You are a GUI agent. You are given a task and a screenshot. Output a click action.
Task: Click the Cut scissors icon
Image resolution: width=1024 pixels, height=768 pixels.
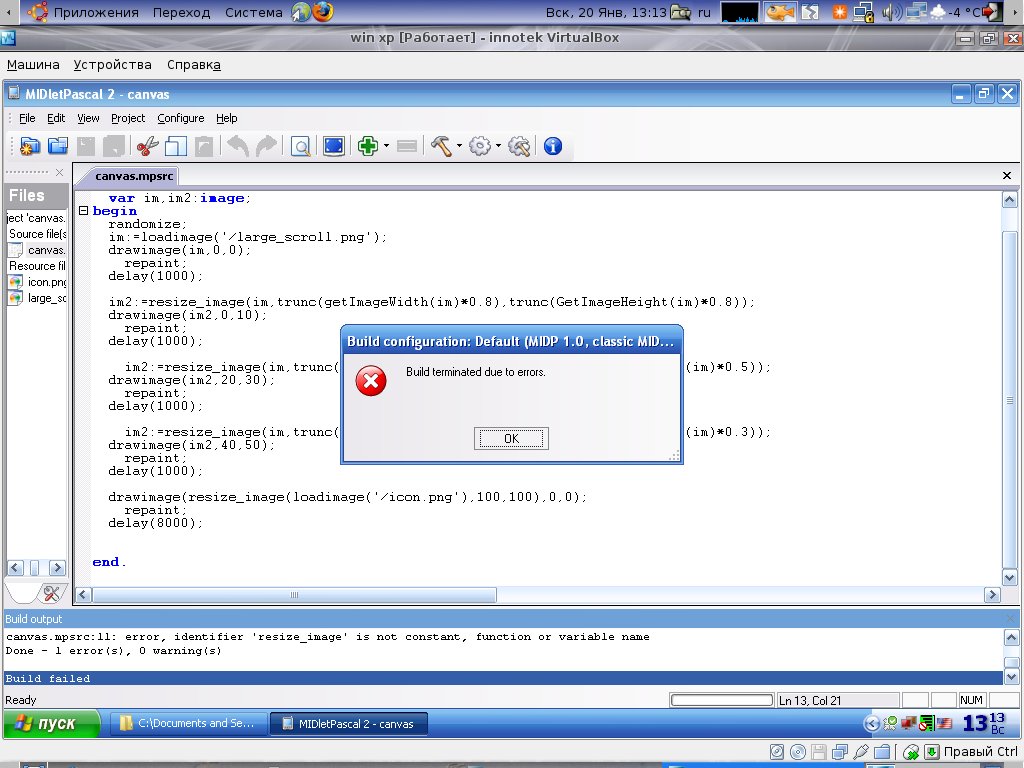(147, 146)
